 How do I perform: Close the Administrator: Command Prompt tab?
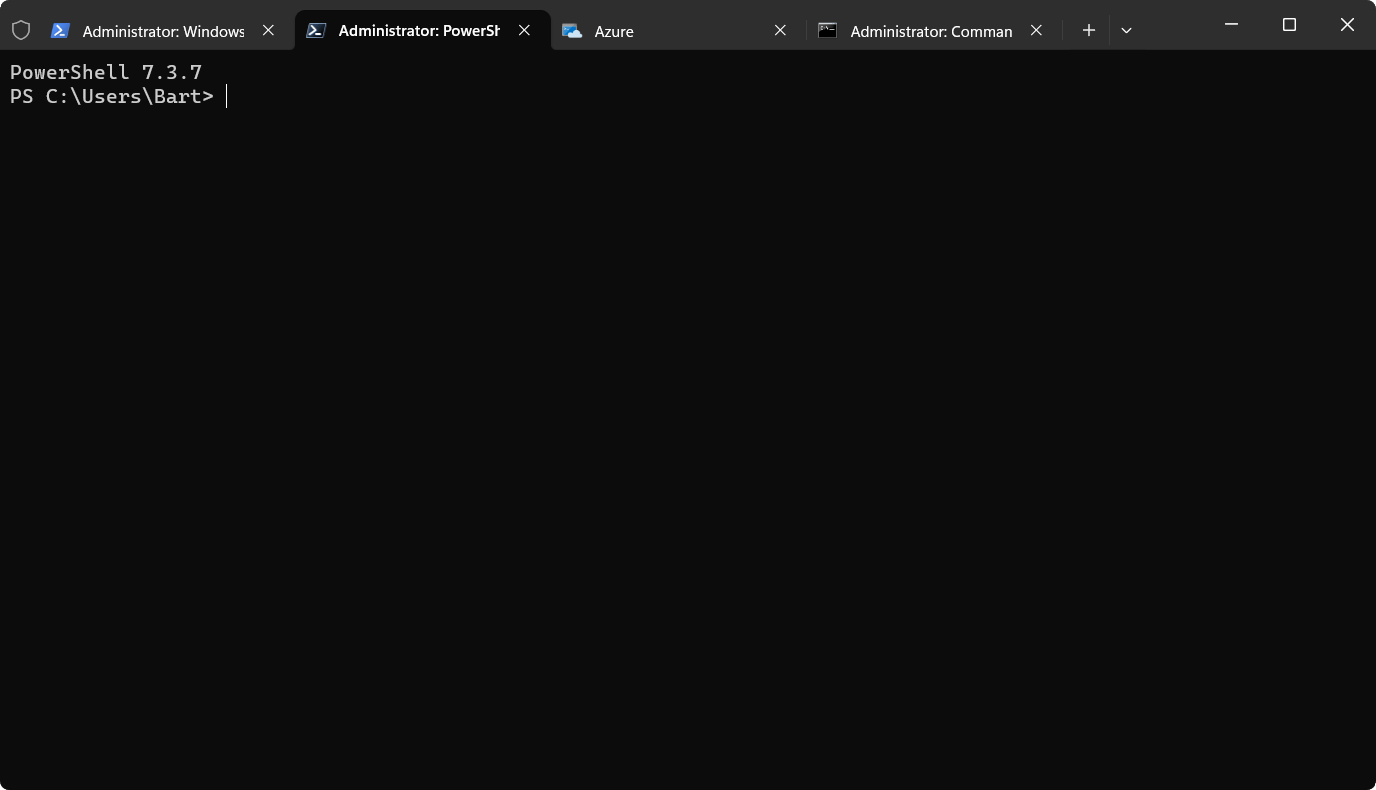tap(1036, 30)
